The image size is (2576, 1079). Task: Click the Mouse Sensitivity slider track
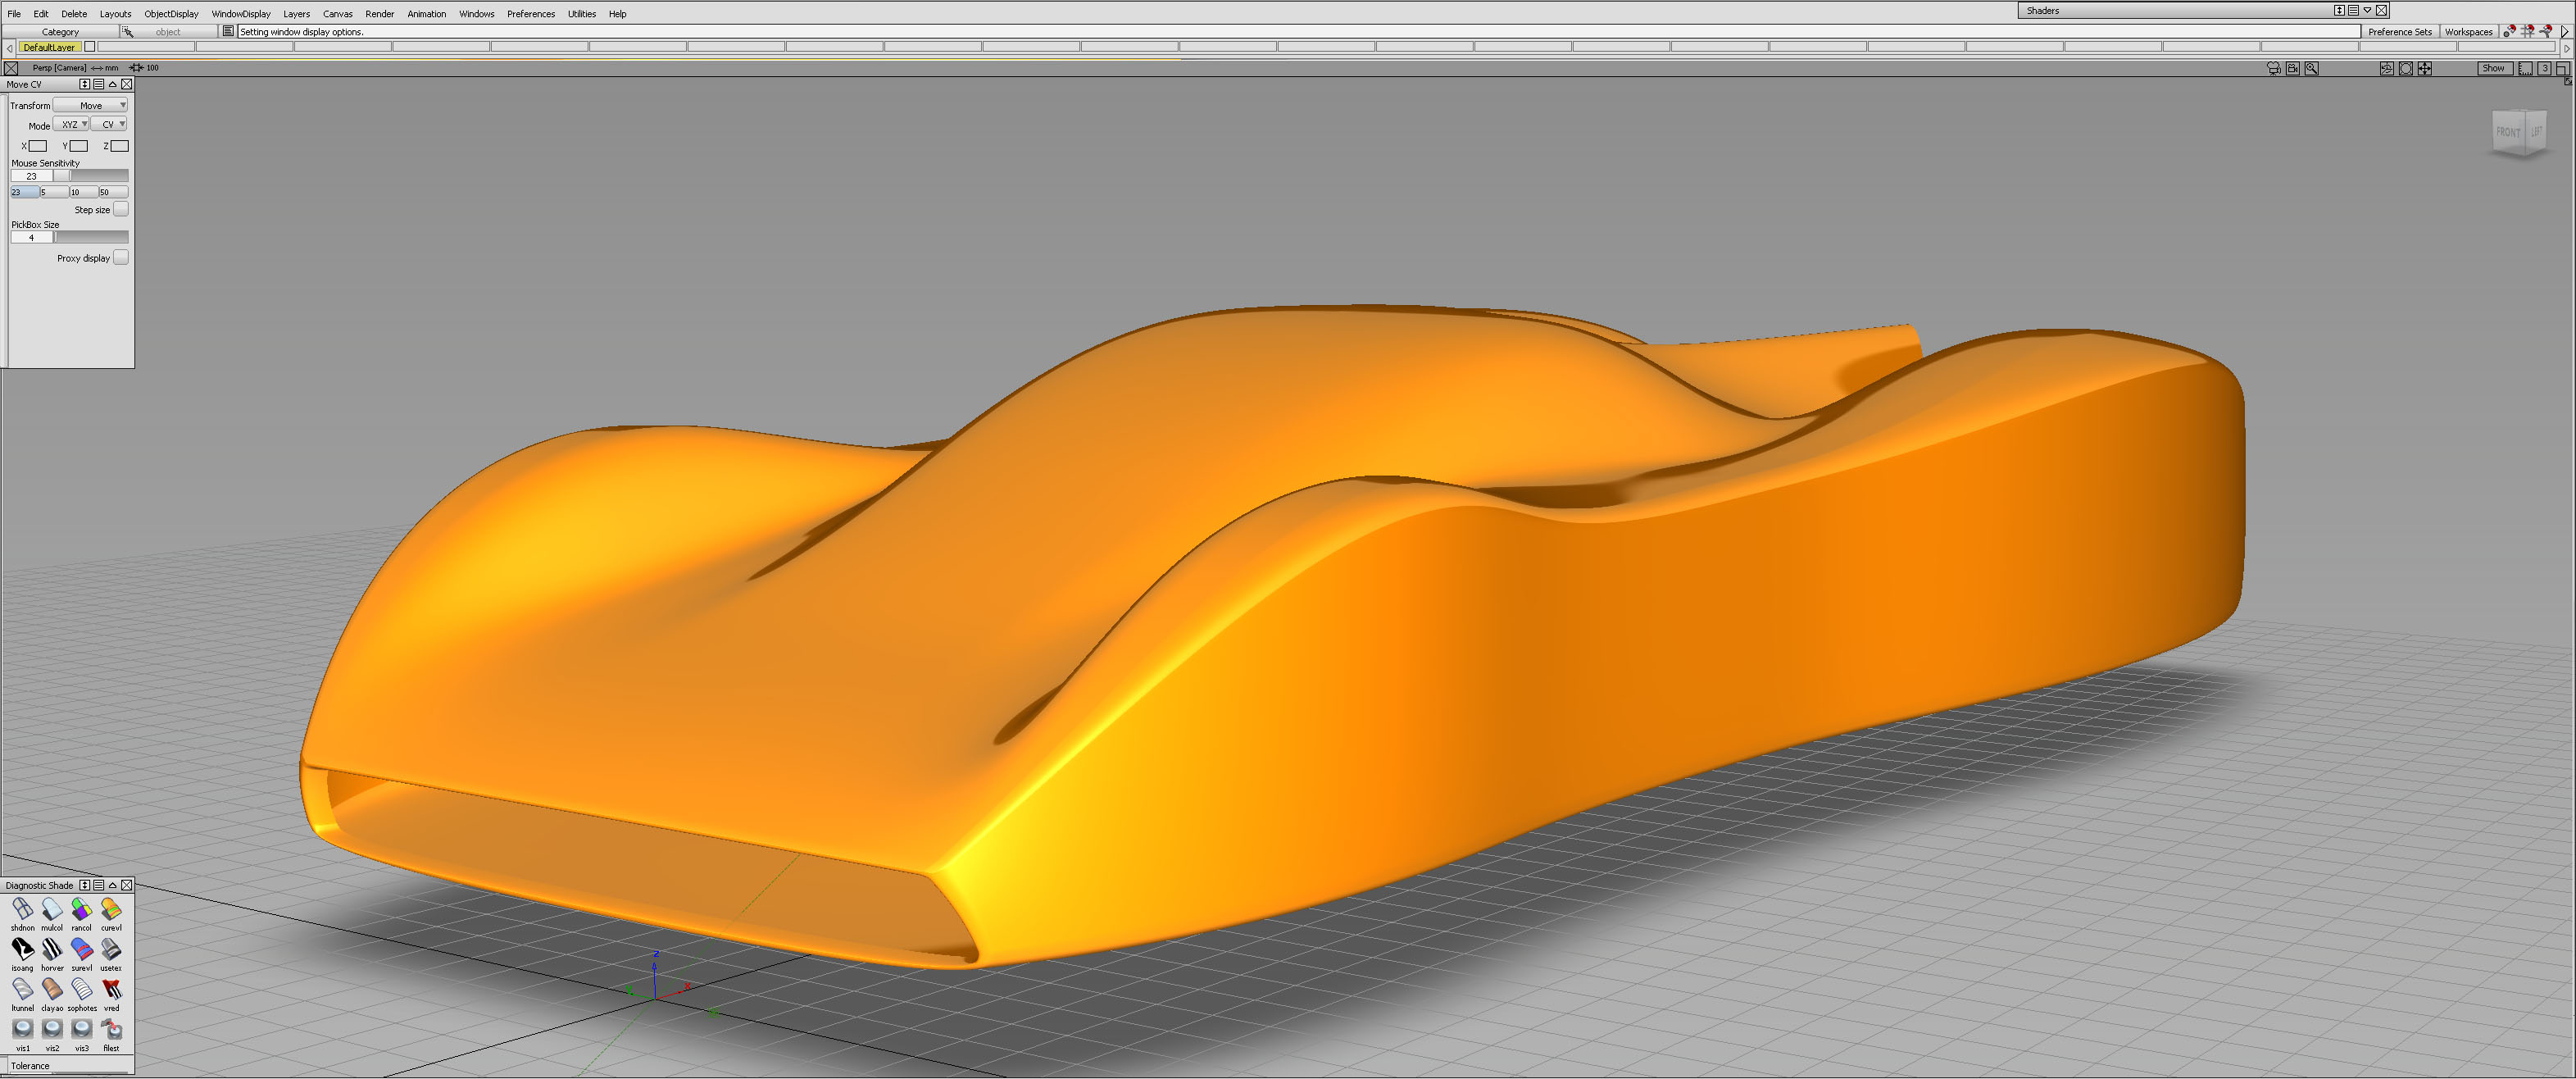coord(97,176)
